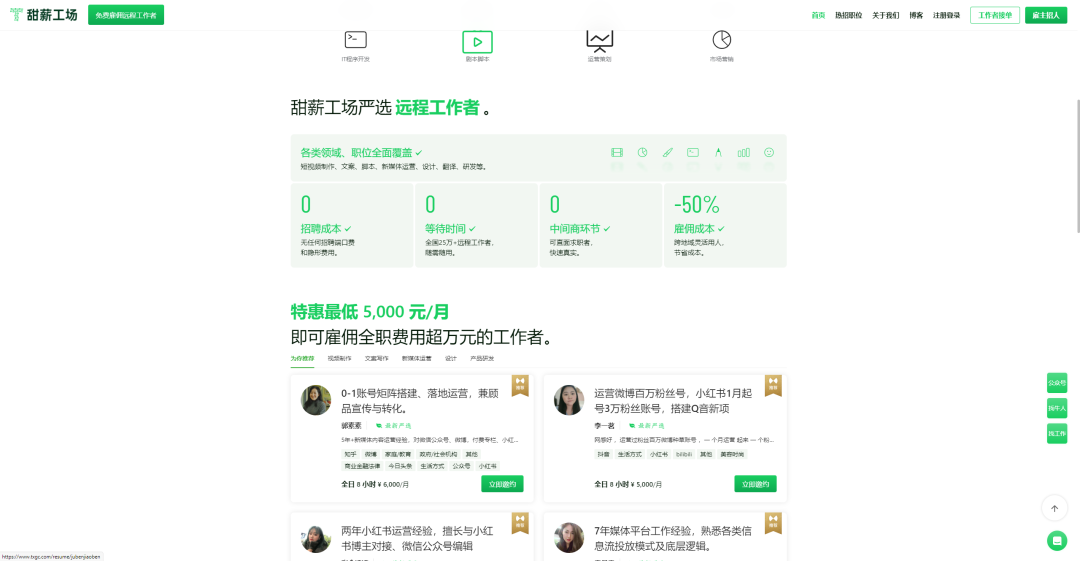Image resolution: width=1080 pixels, height=561 pixels.
Task: Switch to the 文案写作 tab
Action: [x=377, y=358]
